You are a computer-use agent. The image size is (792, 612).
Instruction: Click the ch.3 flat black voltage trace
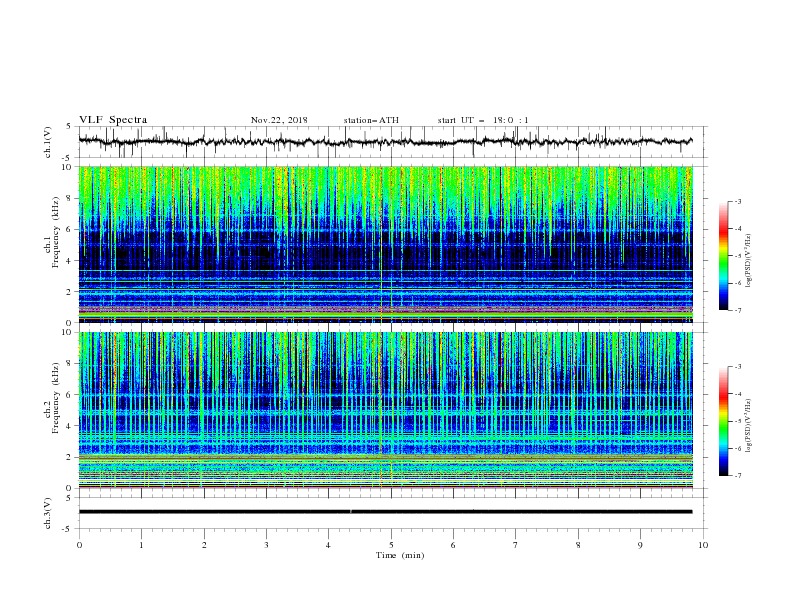(x=385, y=512)
